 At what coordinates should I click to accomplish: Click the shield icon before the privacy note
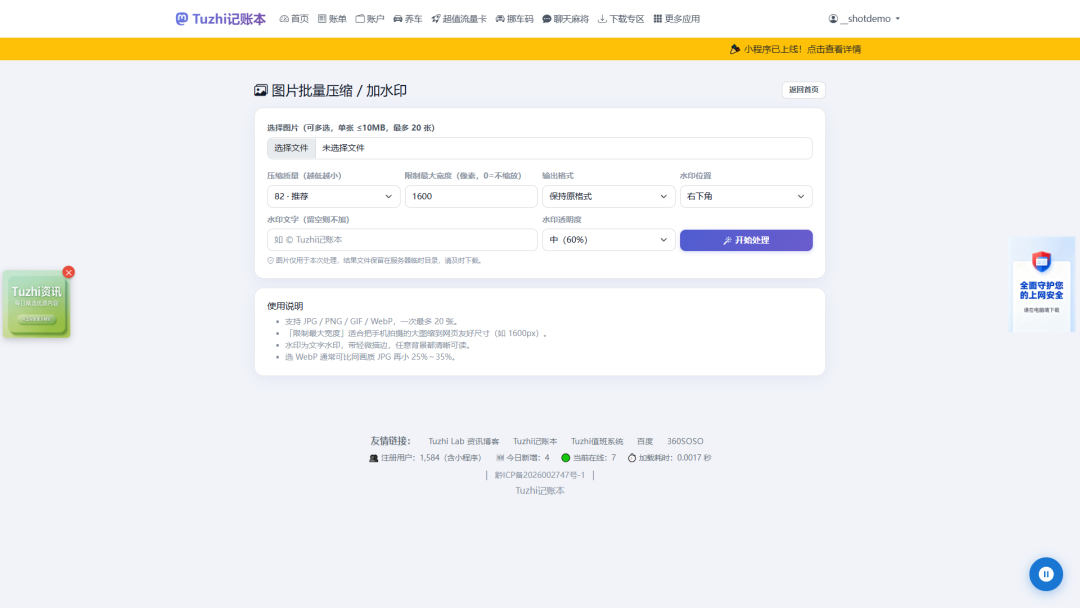[x=271, y=260]
